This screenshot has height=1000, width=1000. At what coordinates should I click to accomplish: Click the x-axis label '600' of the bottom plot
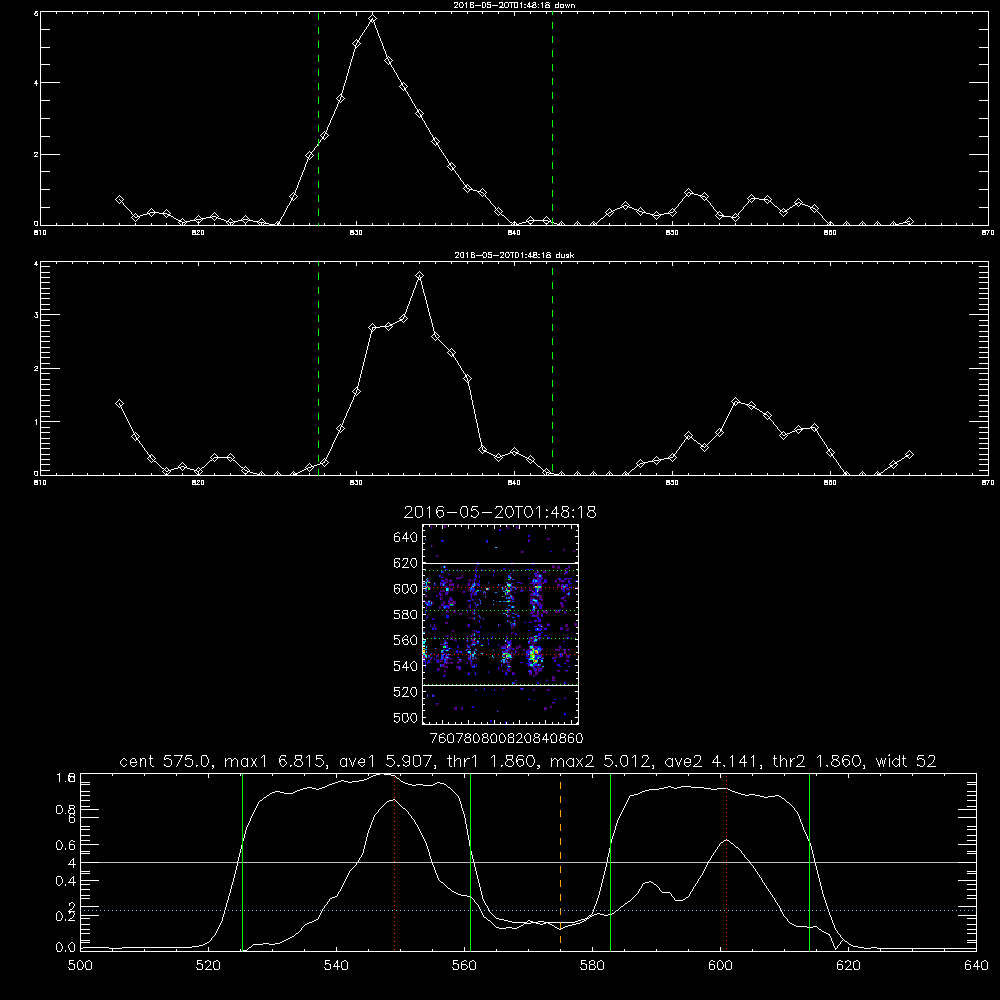(x=721, y=966)
